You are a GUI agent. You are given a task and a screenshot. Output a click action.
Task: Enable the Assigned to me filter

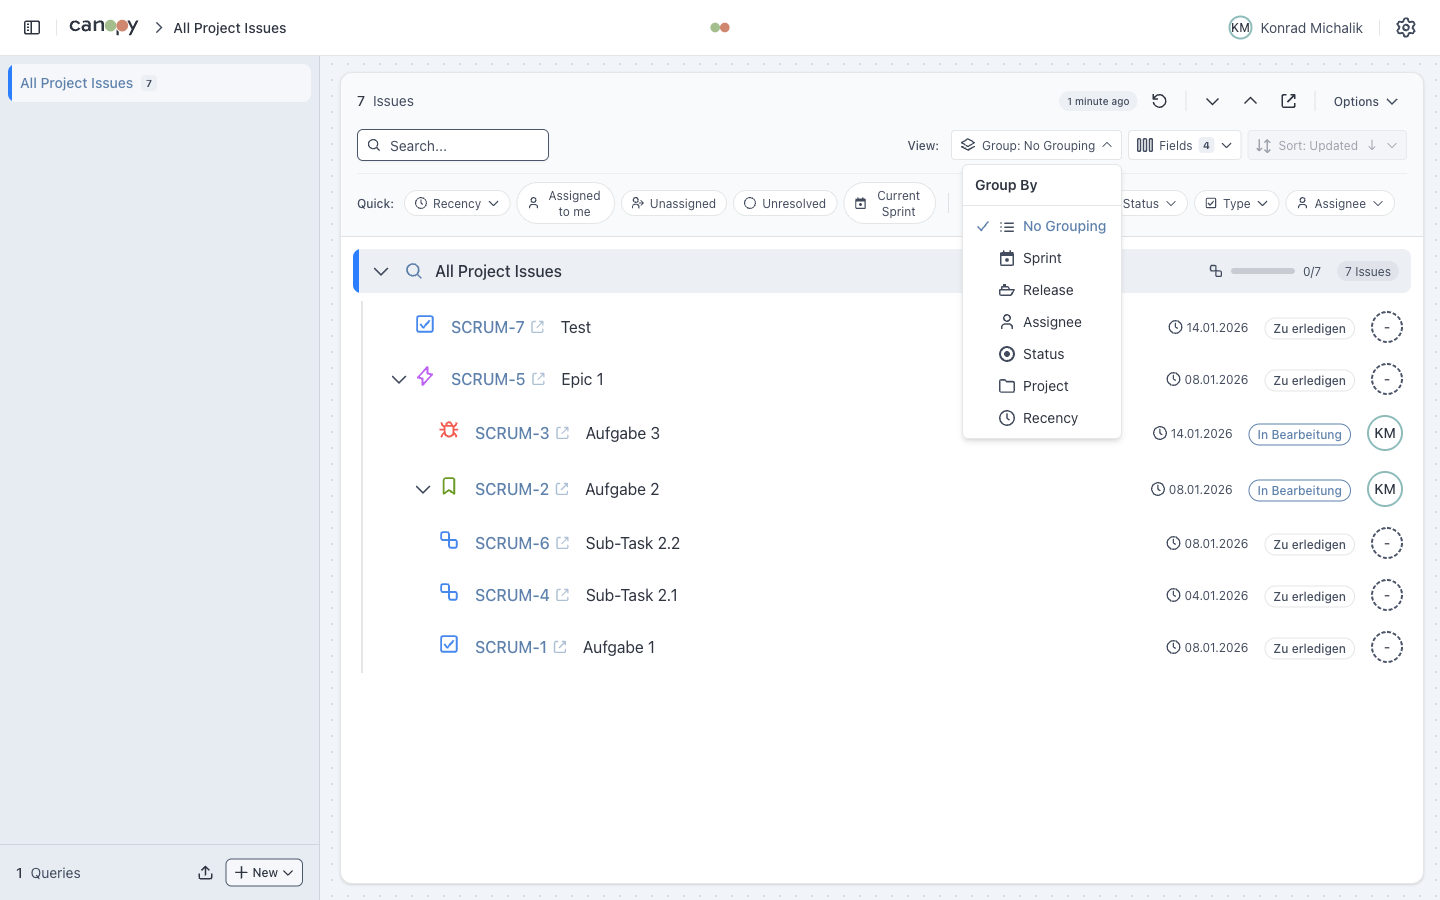coord(565,203)
